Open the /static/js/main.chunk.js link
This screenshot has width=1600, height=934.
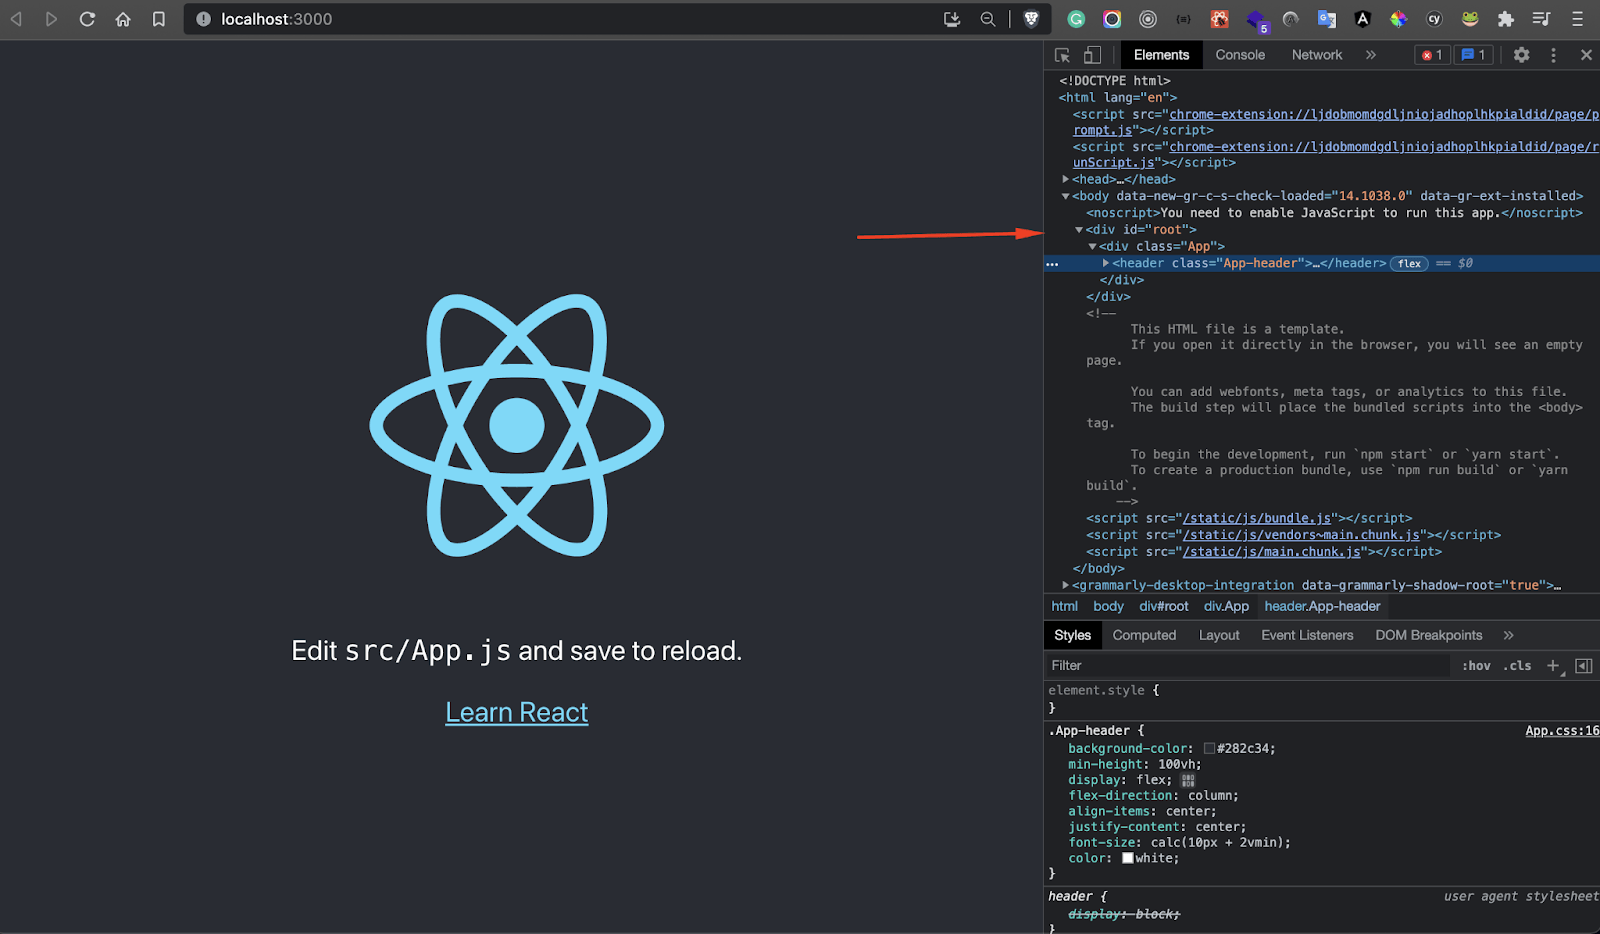point(1272,552)
